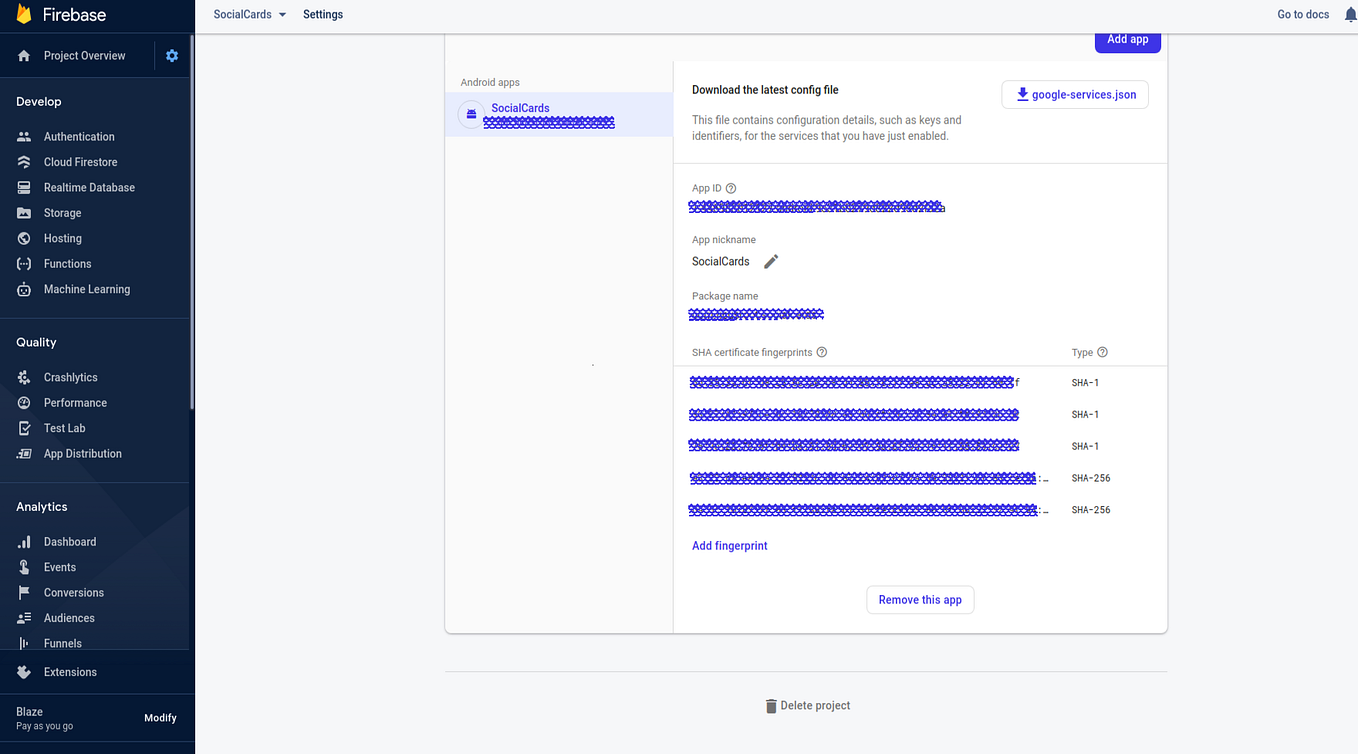The width and height of the screenshot is (1358, 754).
Task: Go to Project Overview
Action: pyautogui.click(x=87, y=55)
